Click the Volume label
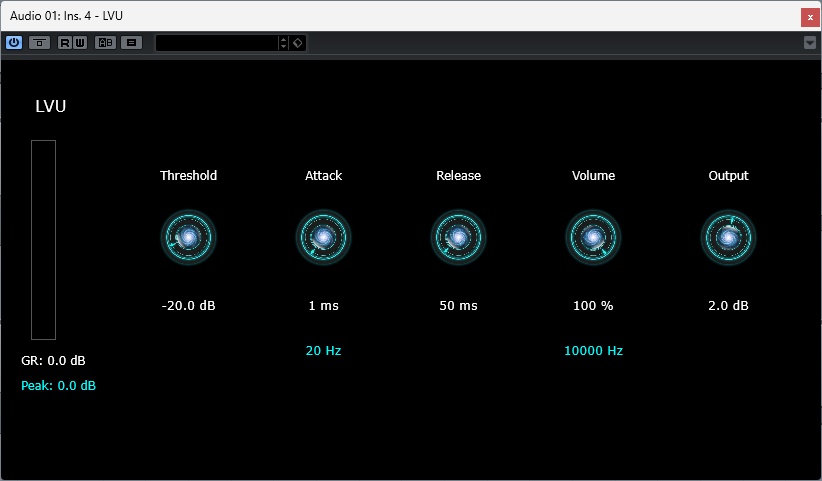 tap(593, 176)
